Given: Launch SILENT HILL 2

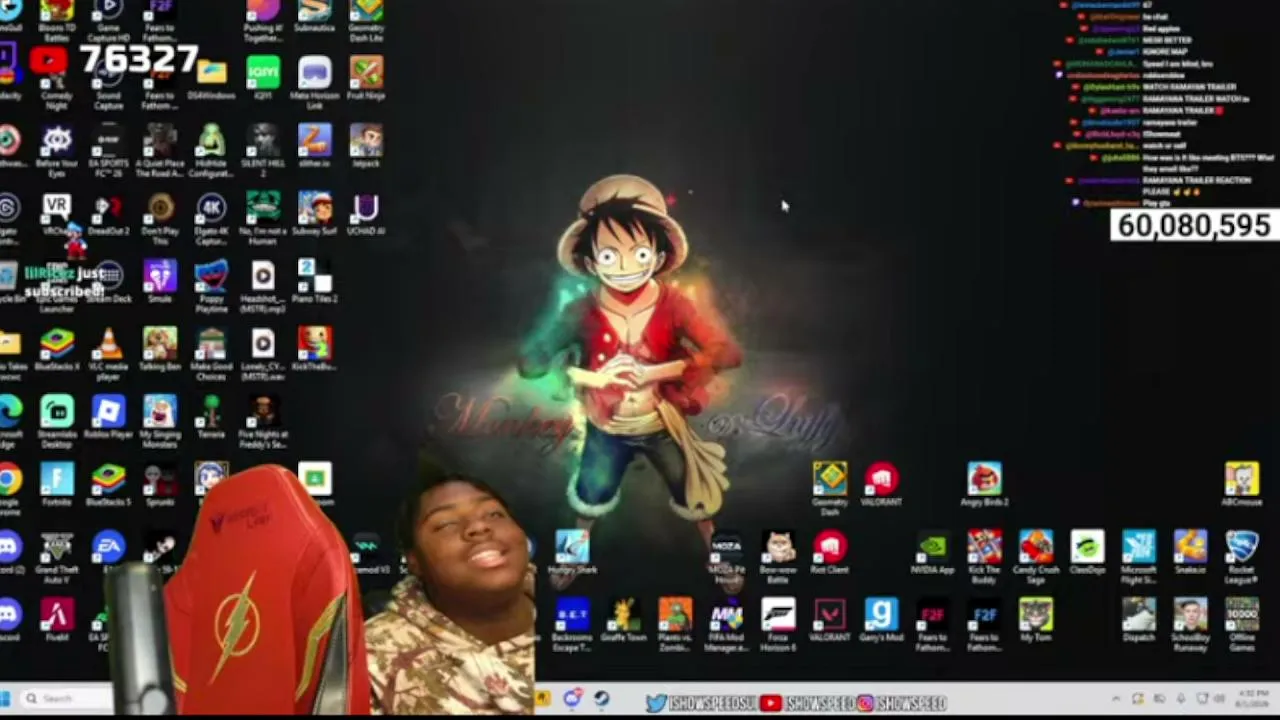Looking at the screenshot, I should pyautogui.click(x=263, y=140).
